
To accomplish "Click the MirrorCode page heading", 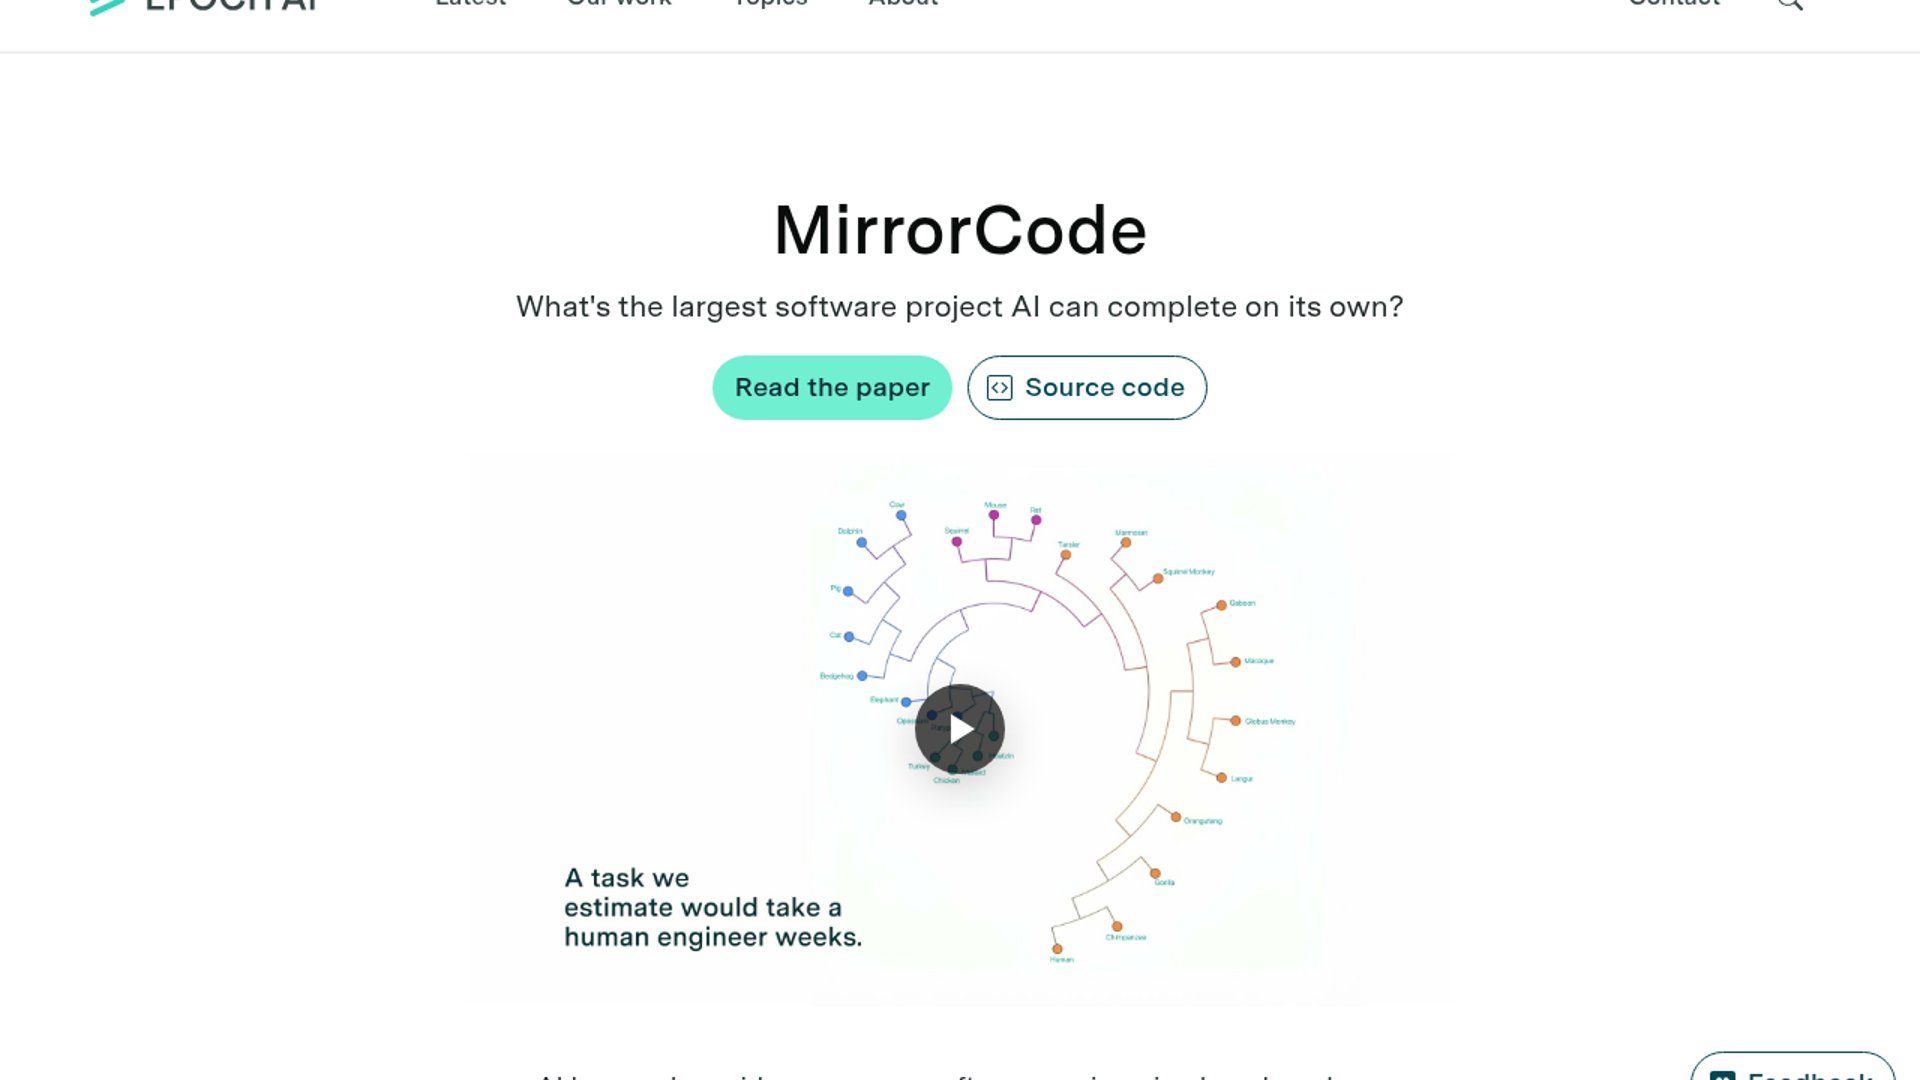I will [960, 230].
